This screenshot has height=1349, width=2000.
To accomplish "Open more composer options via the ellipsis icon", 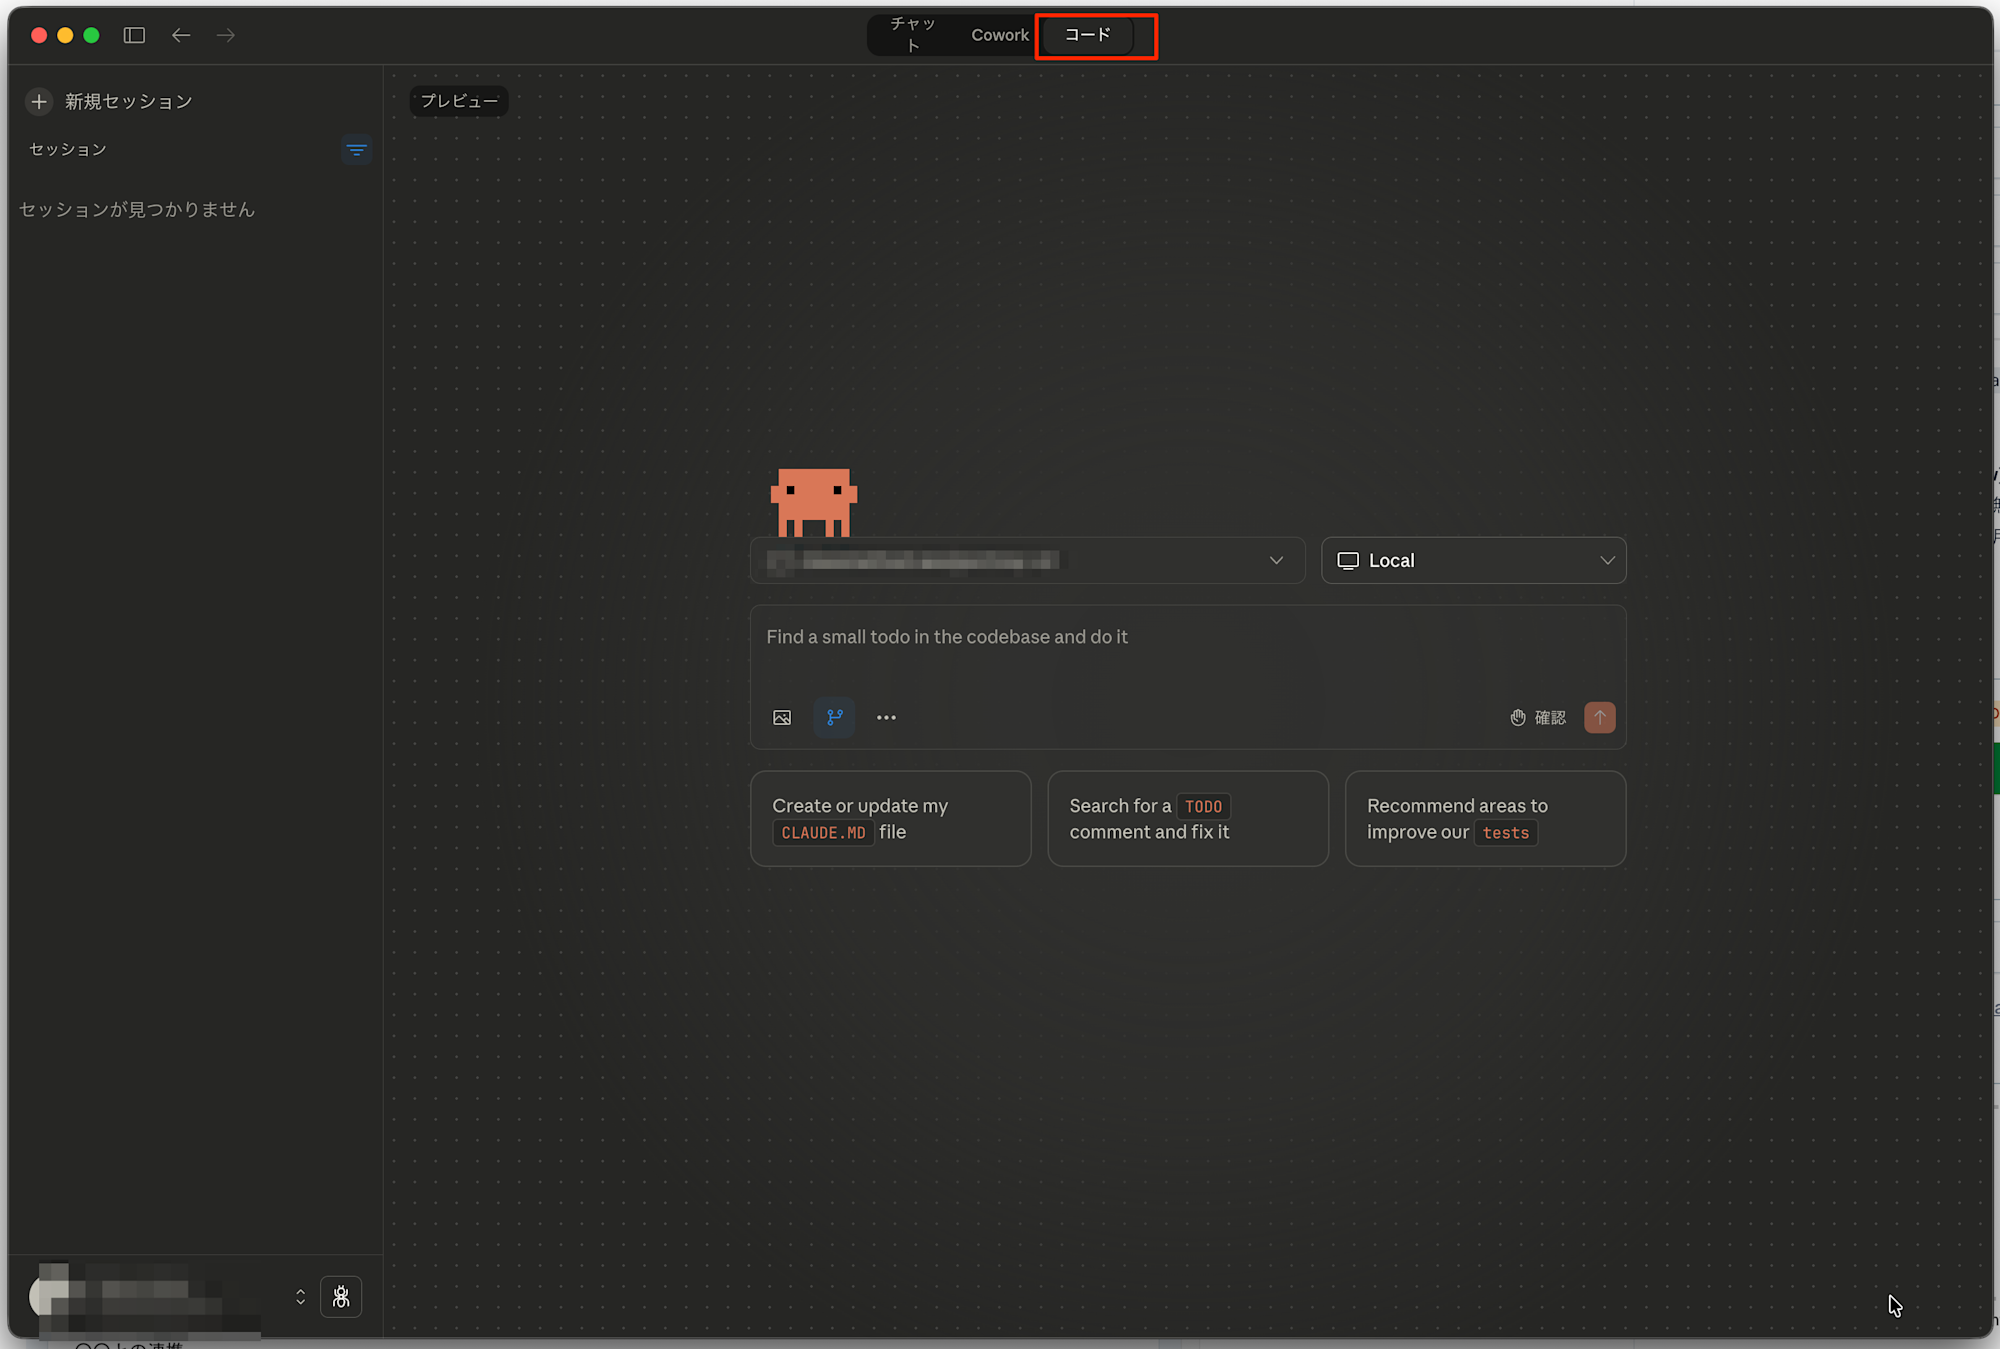I will [x=886, y=717].
